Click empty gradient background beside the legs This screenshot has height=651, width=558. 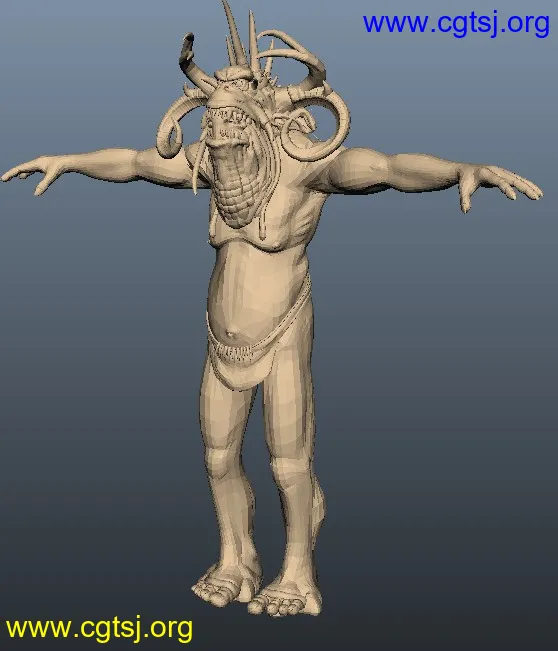(x=415, y=457)
